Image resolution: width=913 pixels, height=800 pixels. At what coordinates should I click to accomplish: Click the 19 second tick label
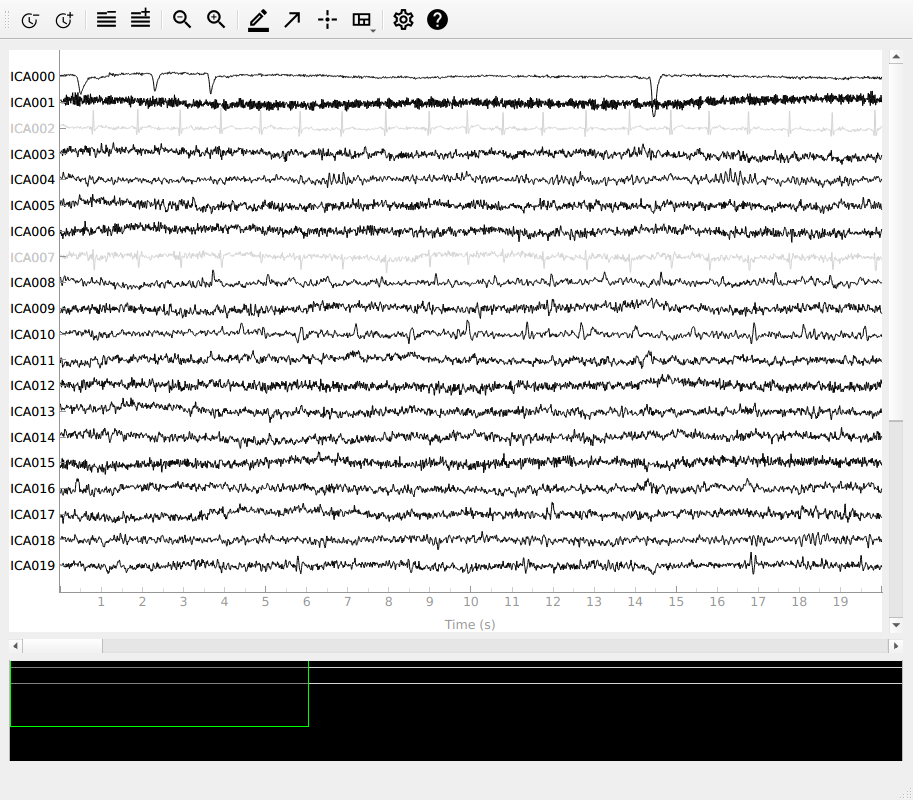[840, 602]
